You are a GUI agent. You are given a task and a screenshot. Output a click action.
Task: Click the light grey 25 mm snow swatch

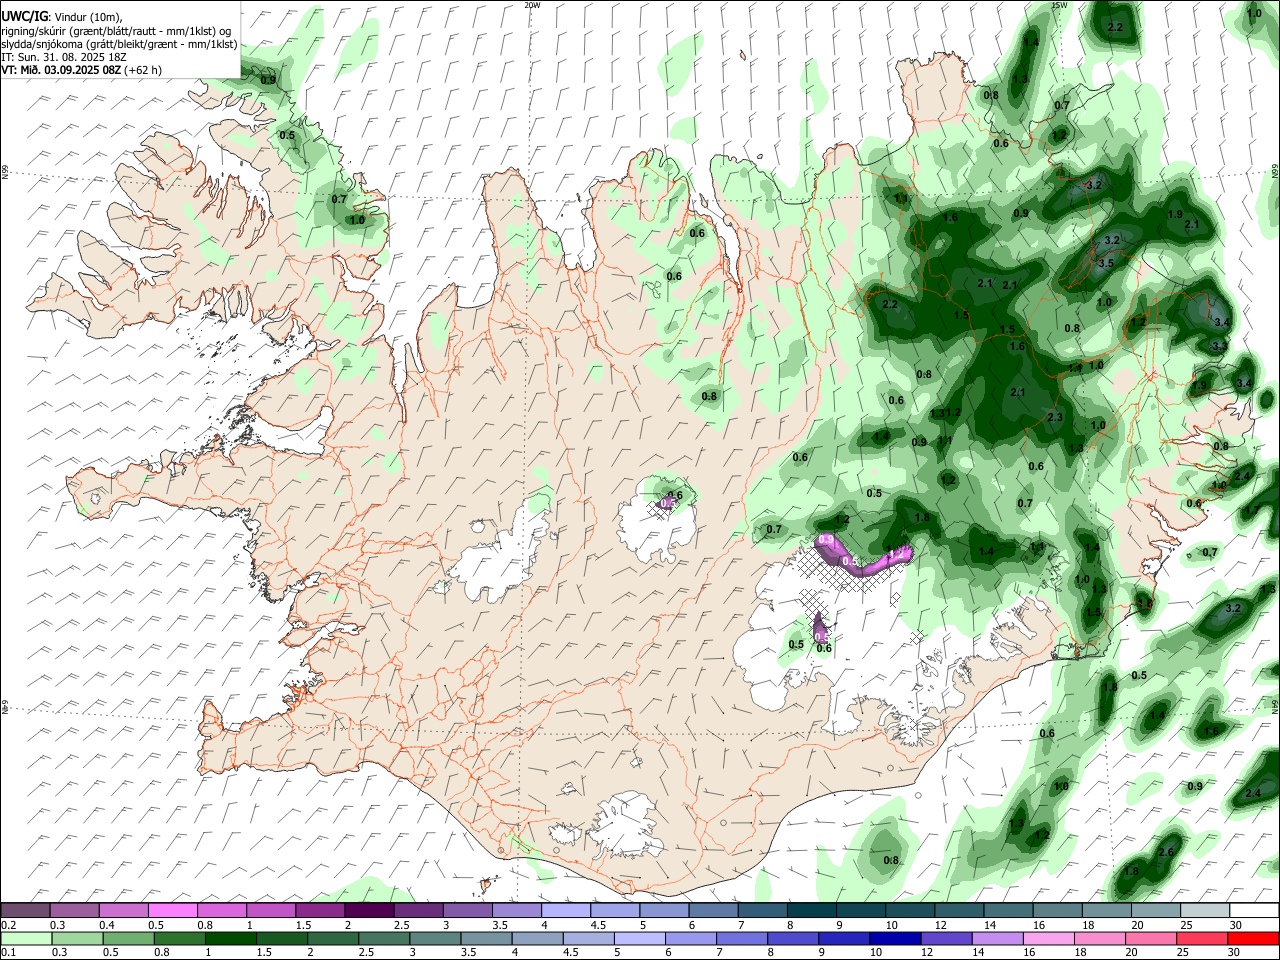(1204, 911)
